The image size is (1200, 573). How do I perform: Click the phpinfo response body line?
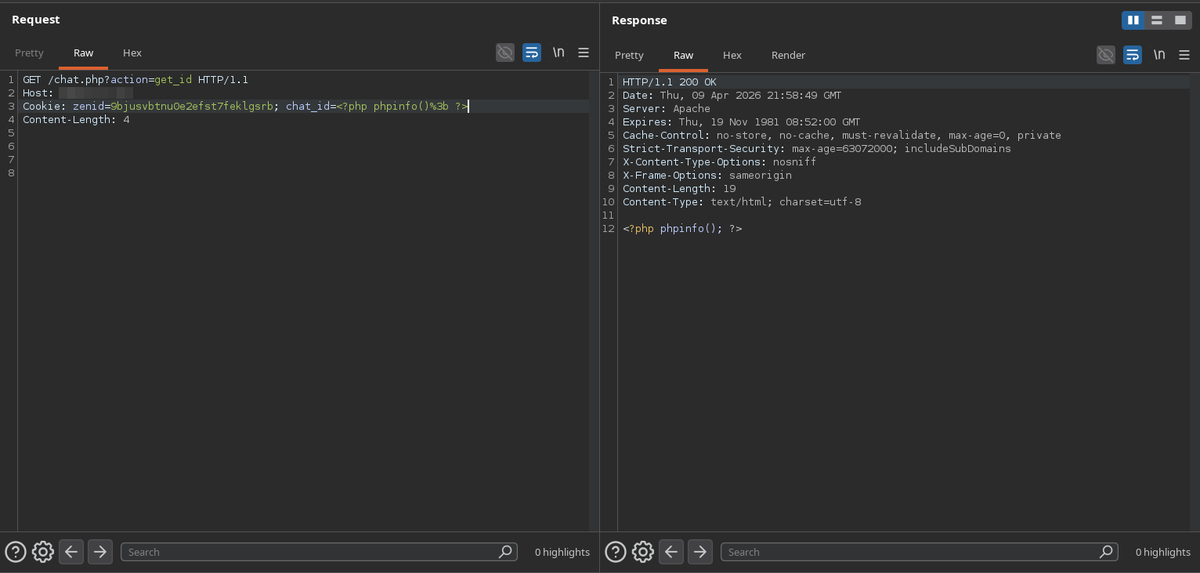click(x=682, y=229)
